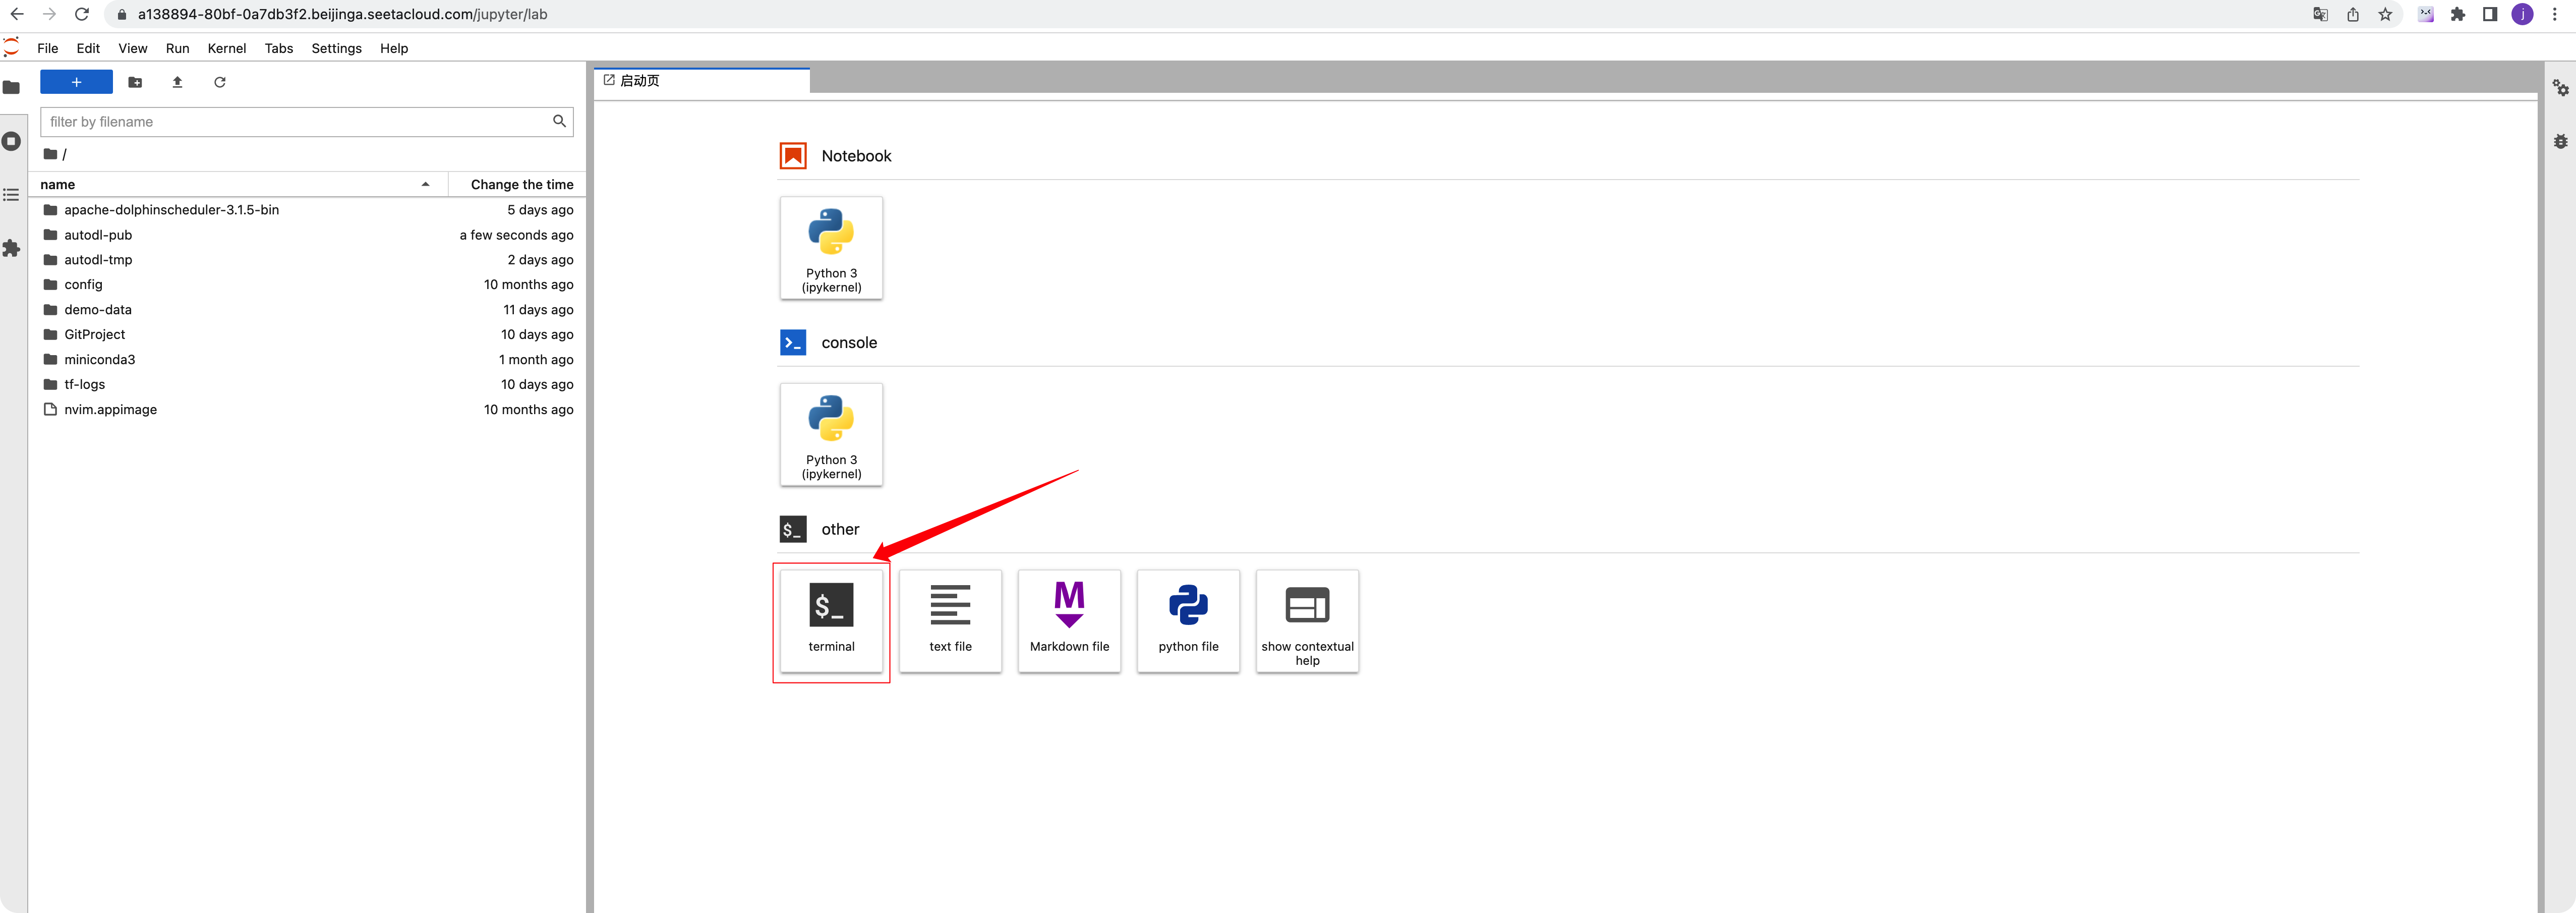Open the Settings menu

click(336, 48)
